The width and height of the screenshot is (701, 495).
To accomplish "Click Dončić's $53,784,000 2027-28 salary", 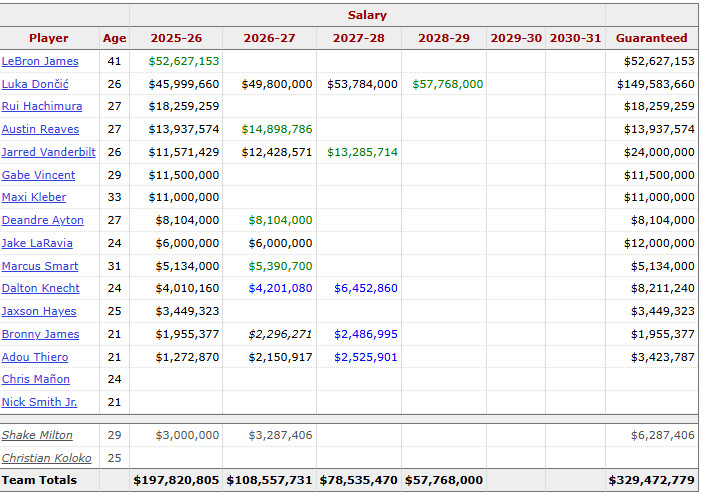I will [362, 84].
